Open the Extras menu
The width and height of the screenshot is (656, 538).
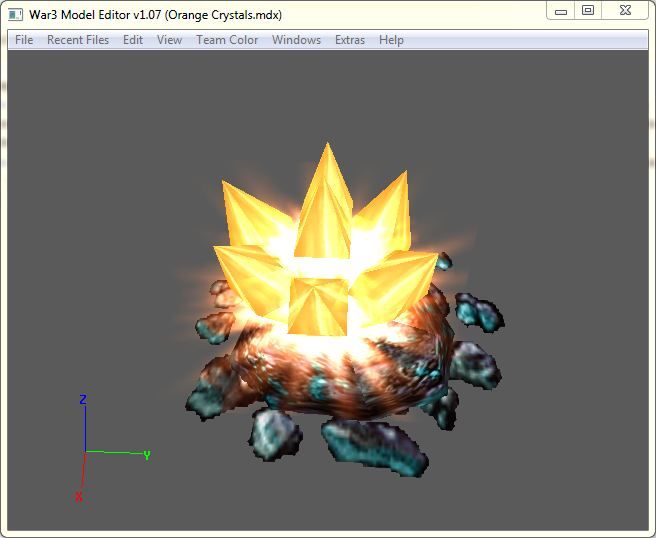[x=350, y=40]
